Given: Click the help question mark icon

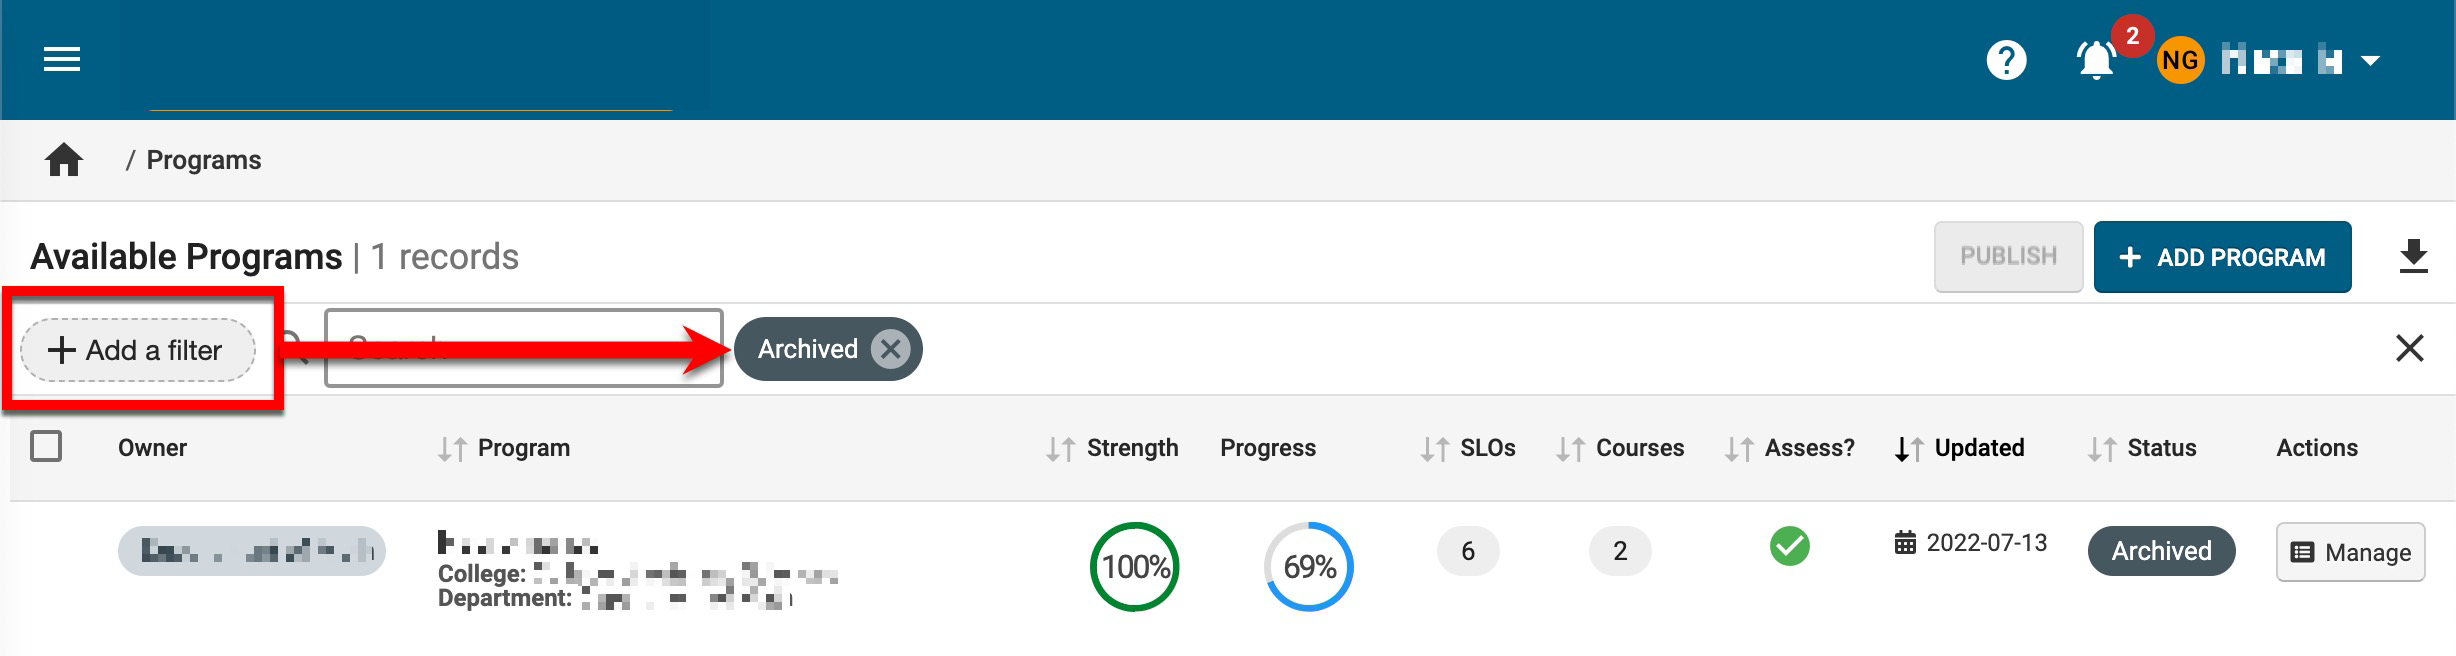Looking at the screenshot, I should click(2005, 60).
